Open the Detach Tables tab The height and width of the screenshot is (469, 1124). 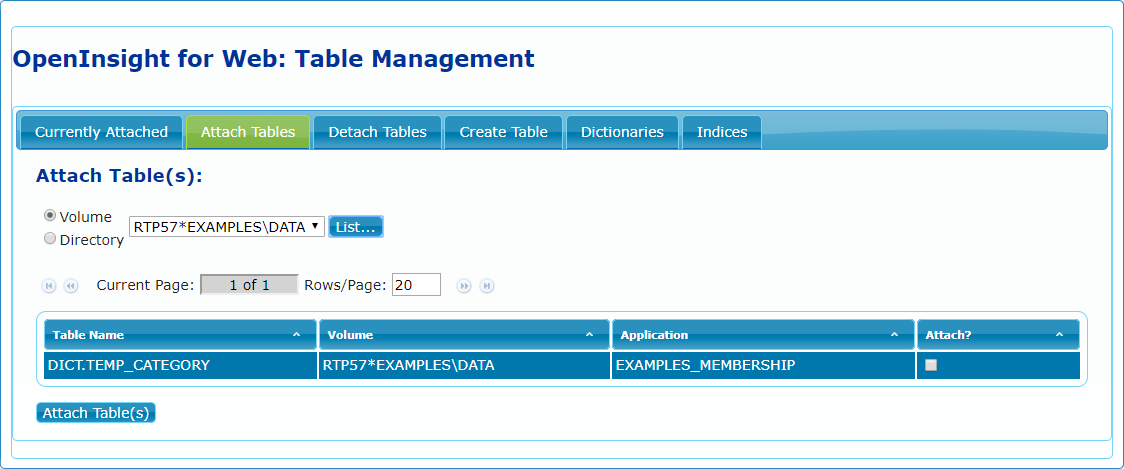(377, 132)
